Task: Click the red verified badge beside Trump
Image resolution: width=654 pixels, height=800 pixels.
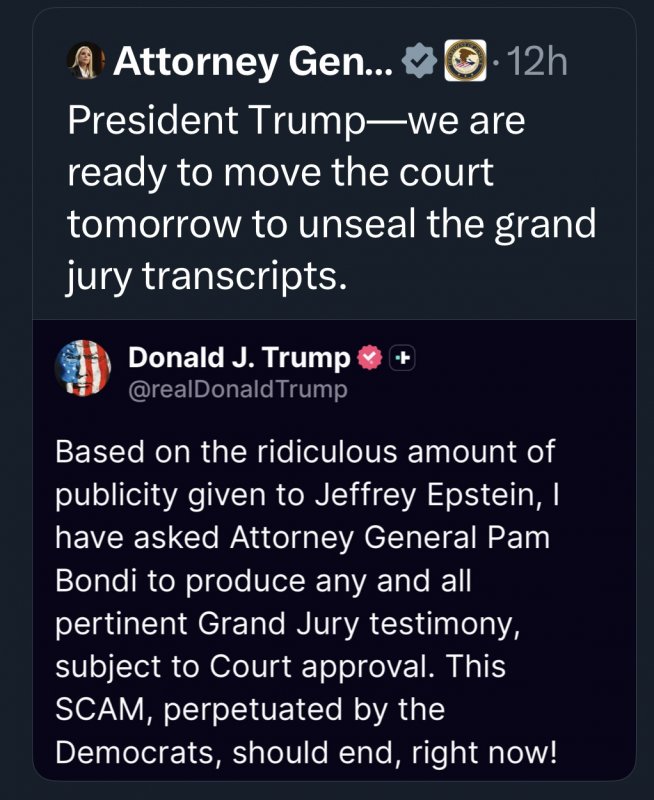Action: point(369,357)
